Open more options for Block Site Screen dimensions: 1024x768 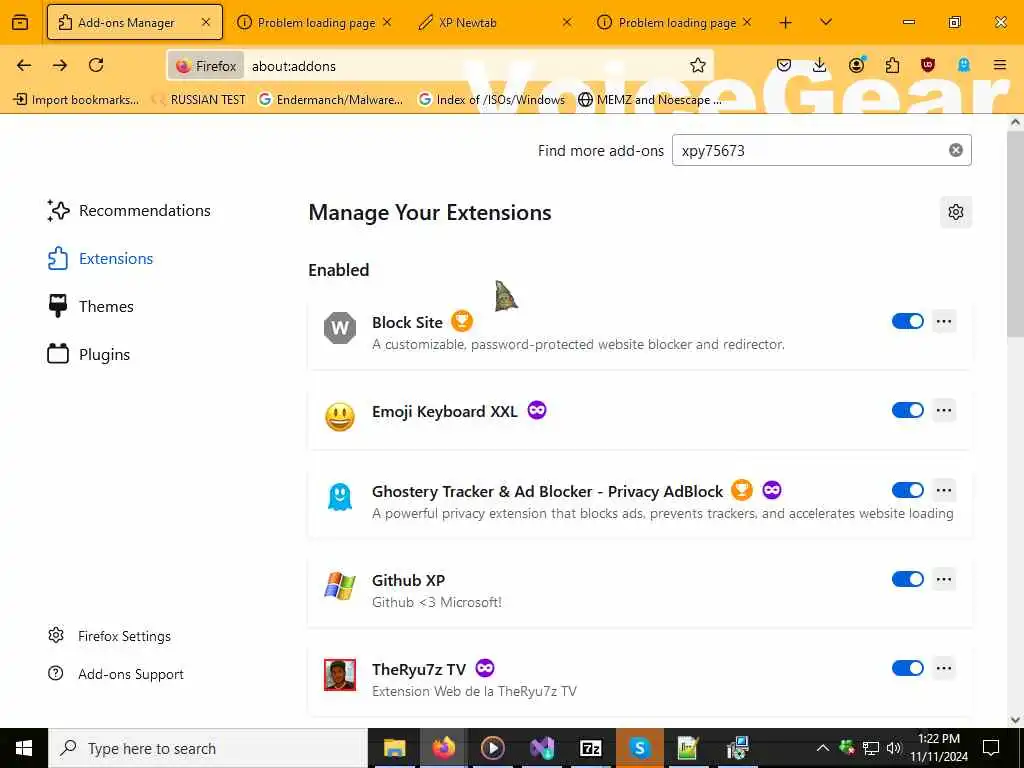point(944,321)
